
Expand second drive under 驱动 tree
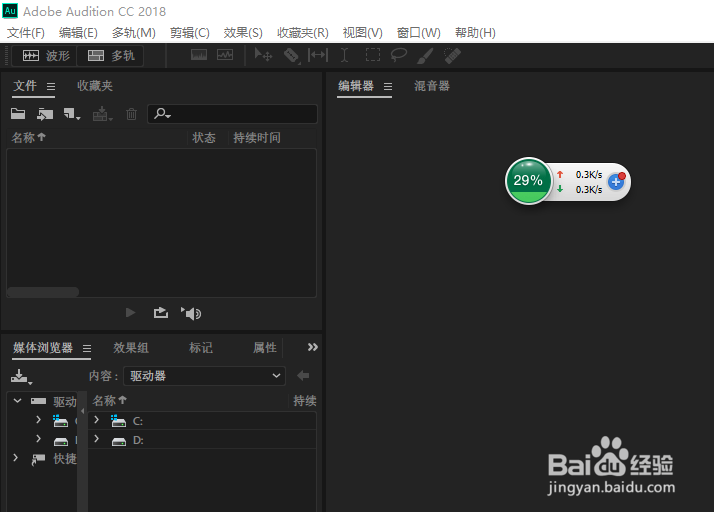(x=38, y=439)
